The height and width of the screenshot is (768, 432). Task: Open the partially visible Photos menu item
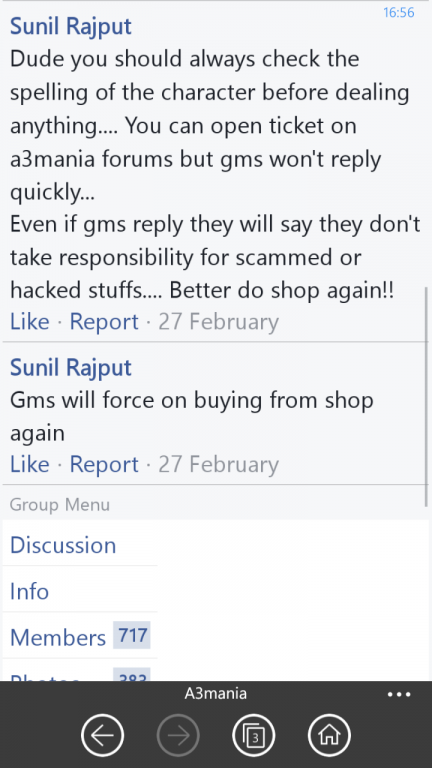pyautogui.click(x=45, y=677)
